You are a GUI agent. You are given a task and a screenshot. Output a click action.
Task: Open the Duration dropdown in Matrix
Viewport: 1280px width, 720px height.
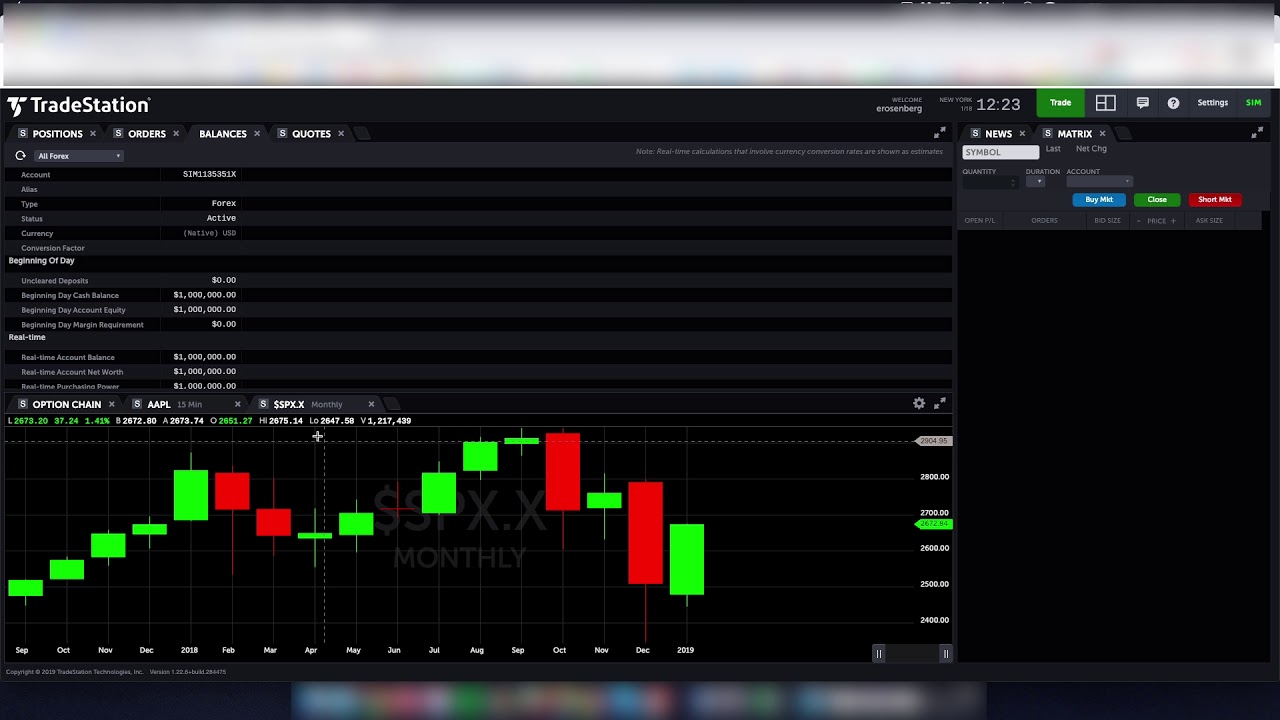click(1036, 181)
